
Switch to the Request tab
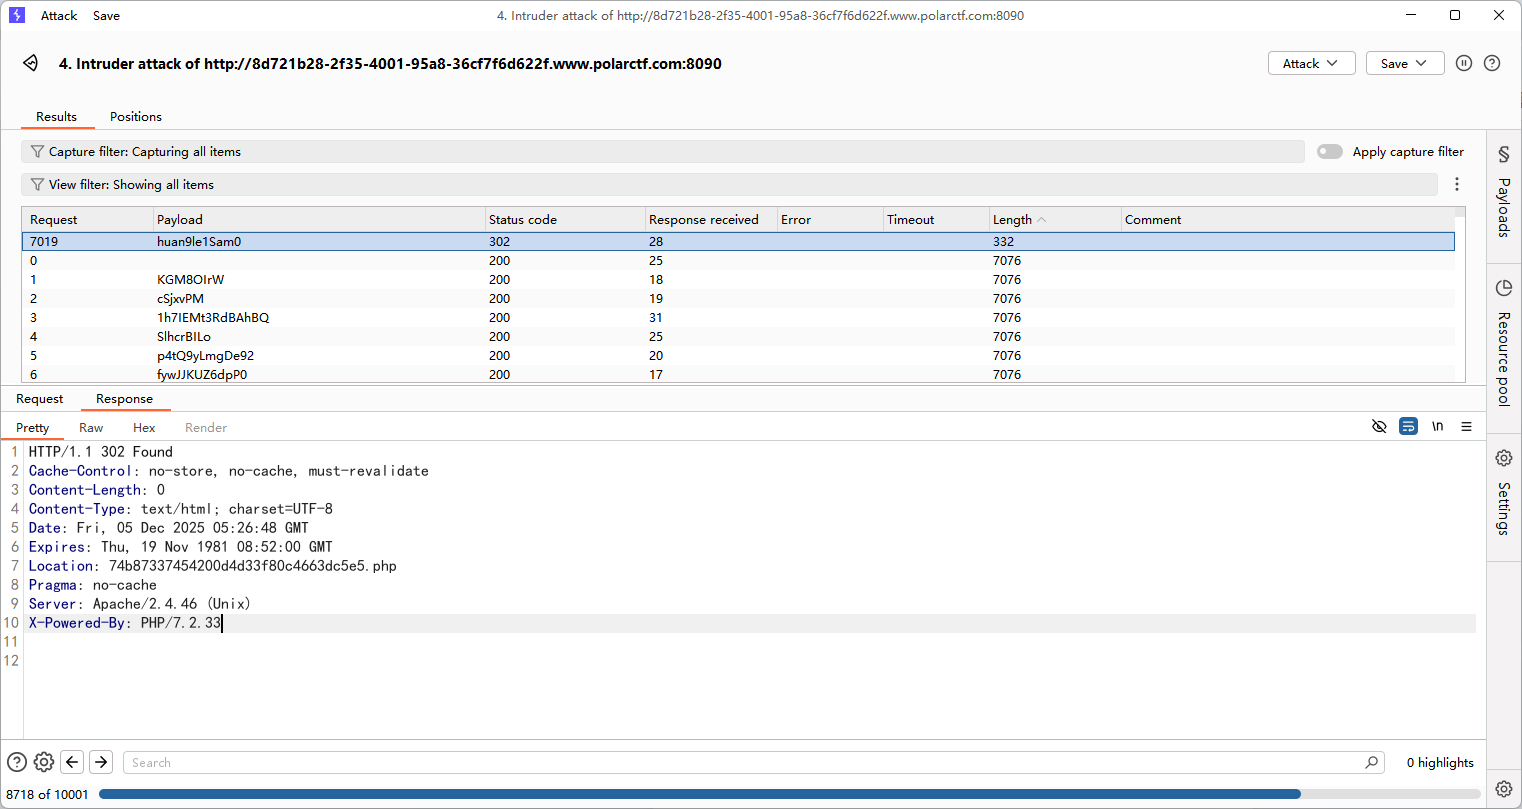[x=40, y=399]
